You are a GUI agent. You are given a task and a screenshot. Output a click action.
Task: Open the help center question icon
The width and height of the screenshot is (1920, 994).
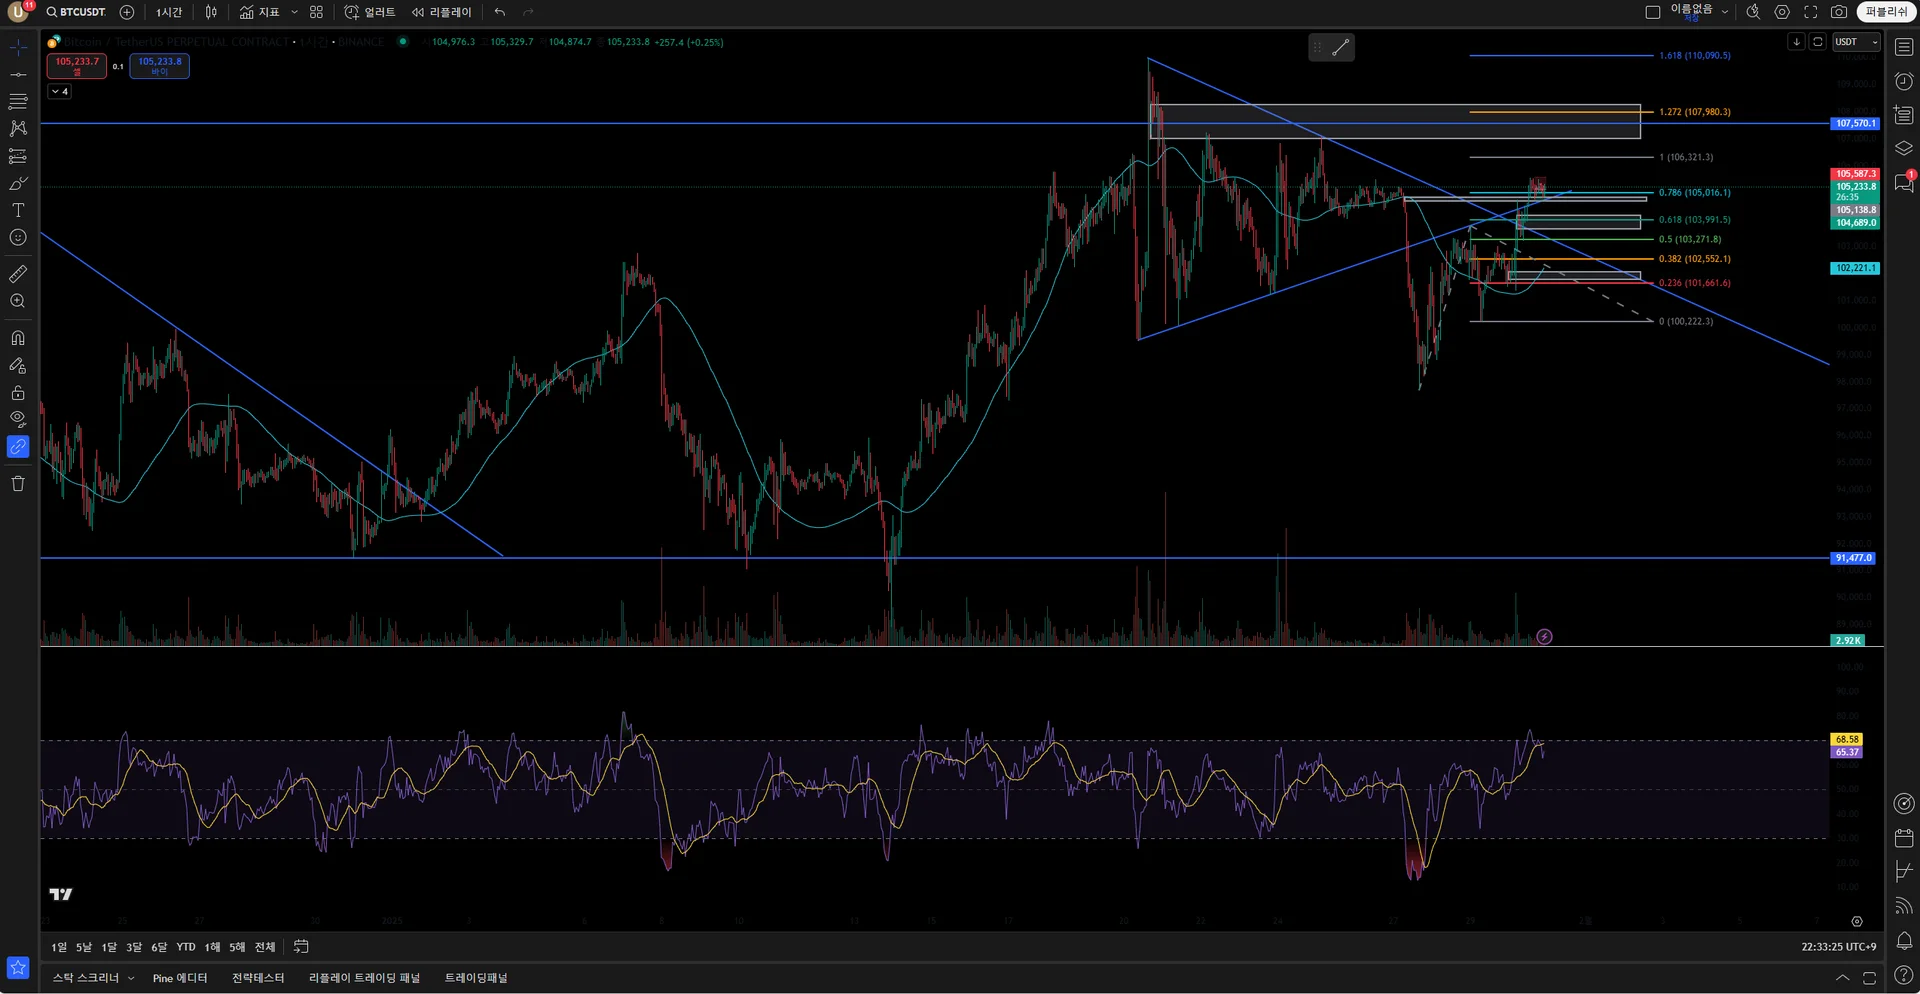(x=1904, y=975)
